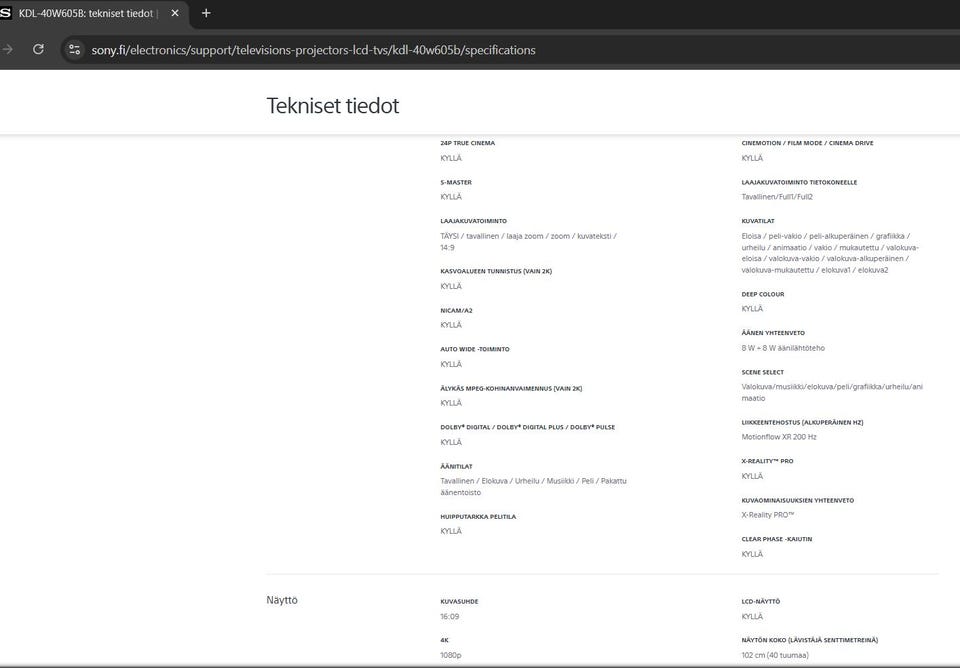Click LIIKKEENTEHOSTUS (ALKUPERÄINEN HZ) label
Screen dimensions: 960x668
[x=802, y=422]
